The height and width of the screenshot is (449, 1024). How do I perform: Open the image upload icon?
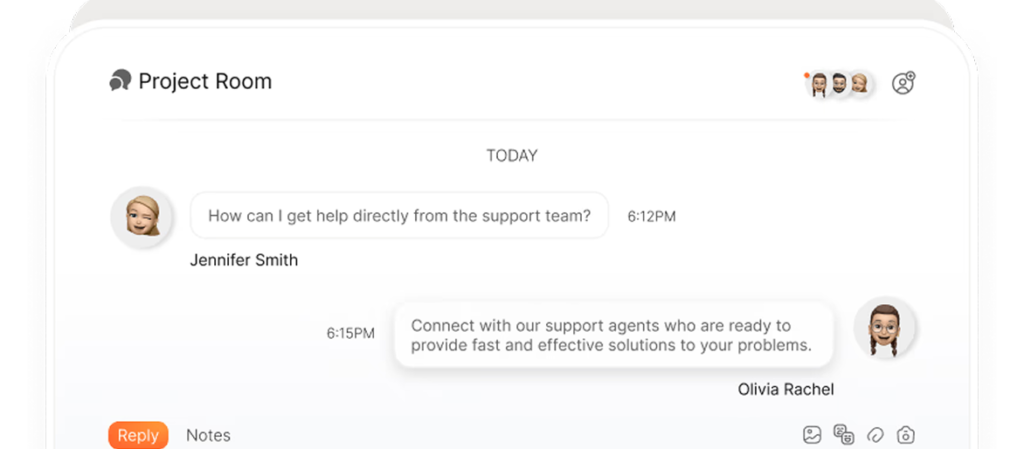coord(812,435)
